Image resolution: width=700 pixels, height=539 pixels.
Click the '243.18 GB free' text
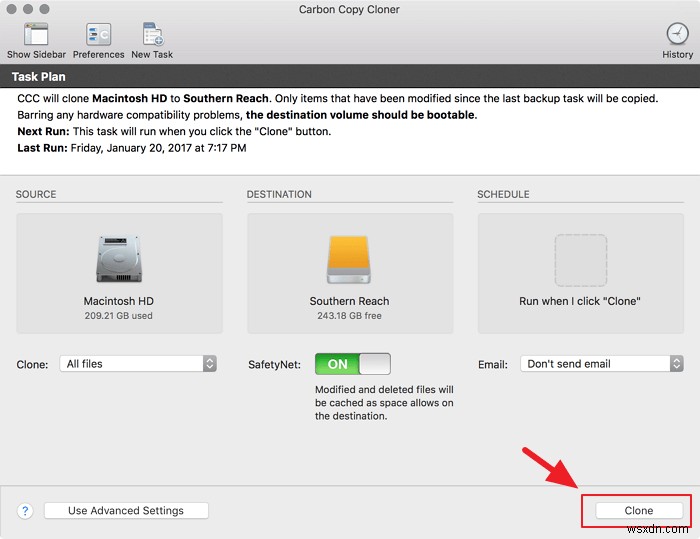[349, 316]
